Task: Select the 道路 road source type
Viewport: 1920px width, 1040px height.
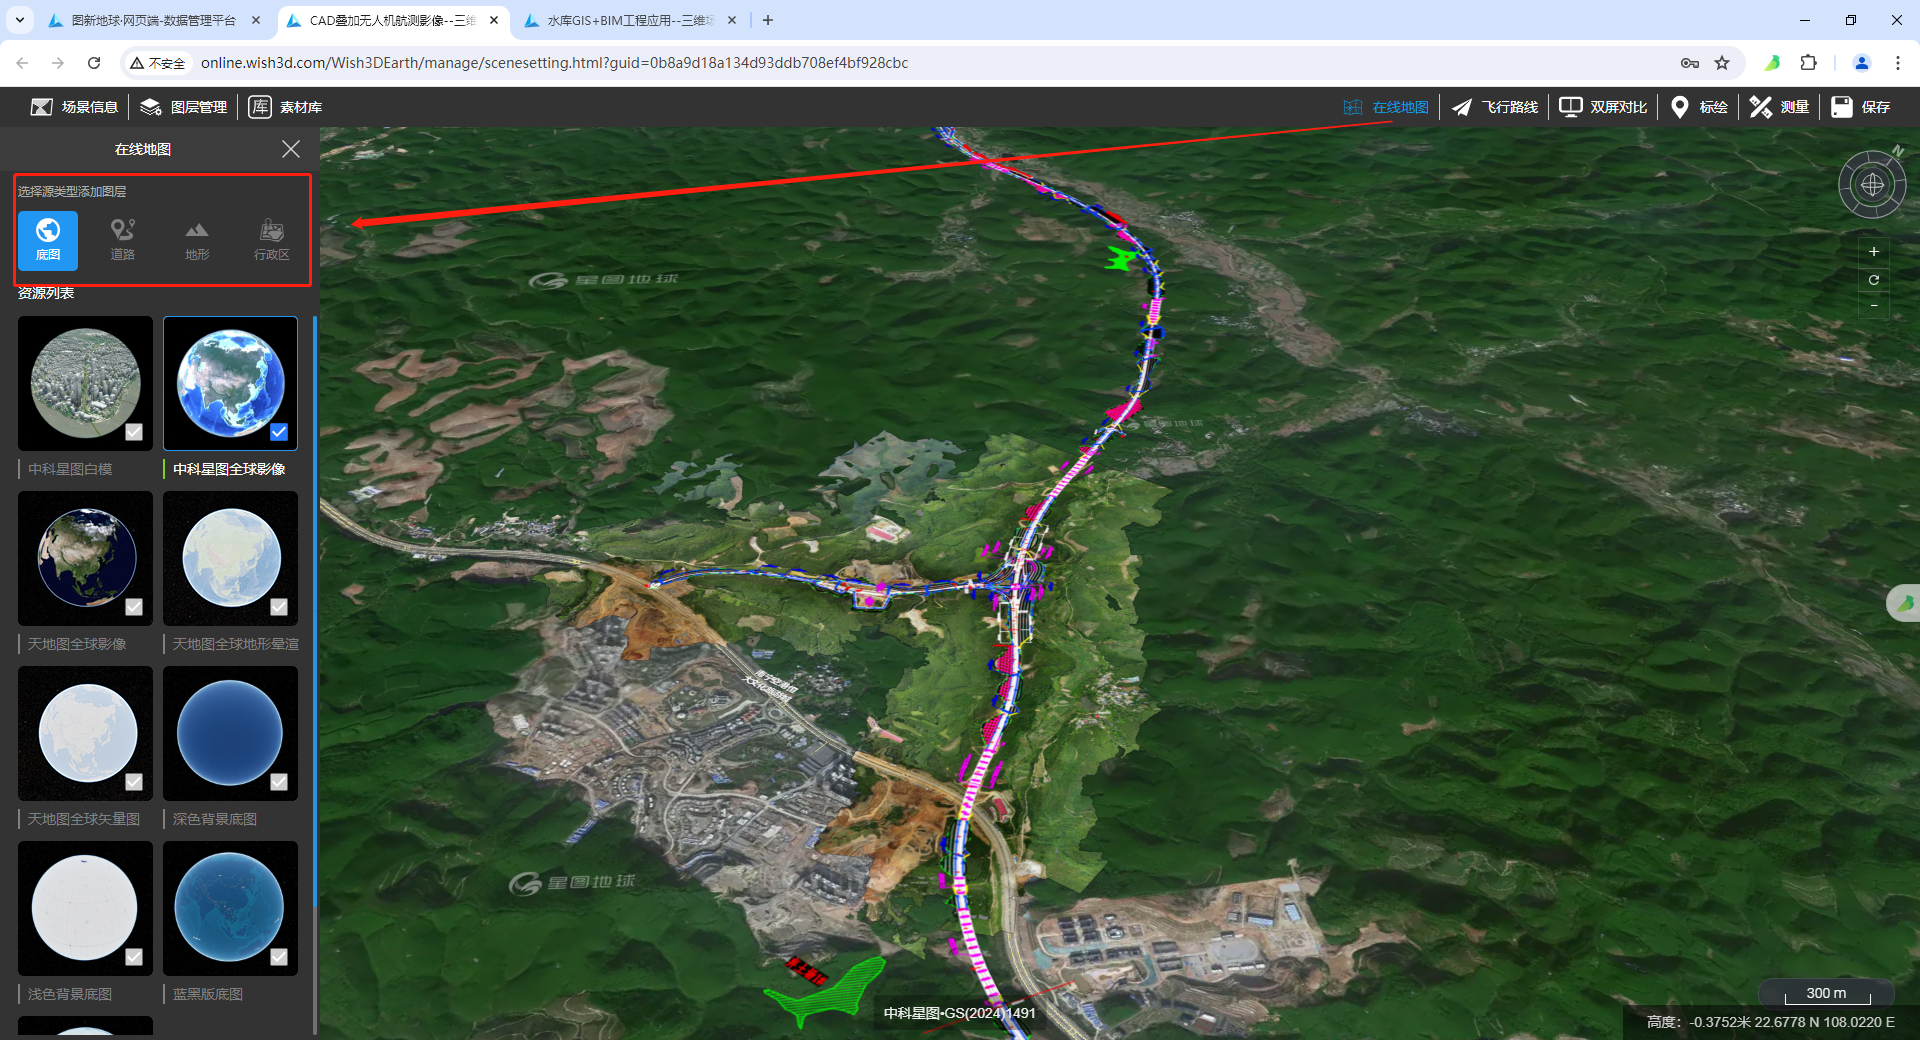Action: click(x=122, y=241)
